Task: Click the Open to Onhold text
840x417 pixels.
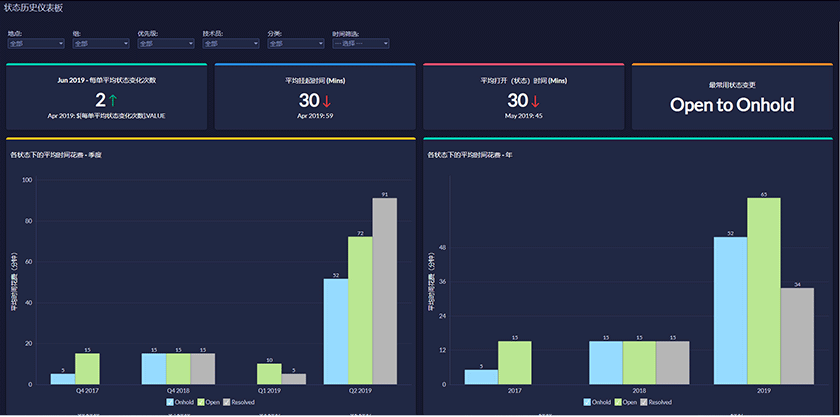Action: (x=732, y=105)
